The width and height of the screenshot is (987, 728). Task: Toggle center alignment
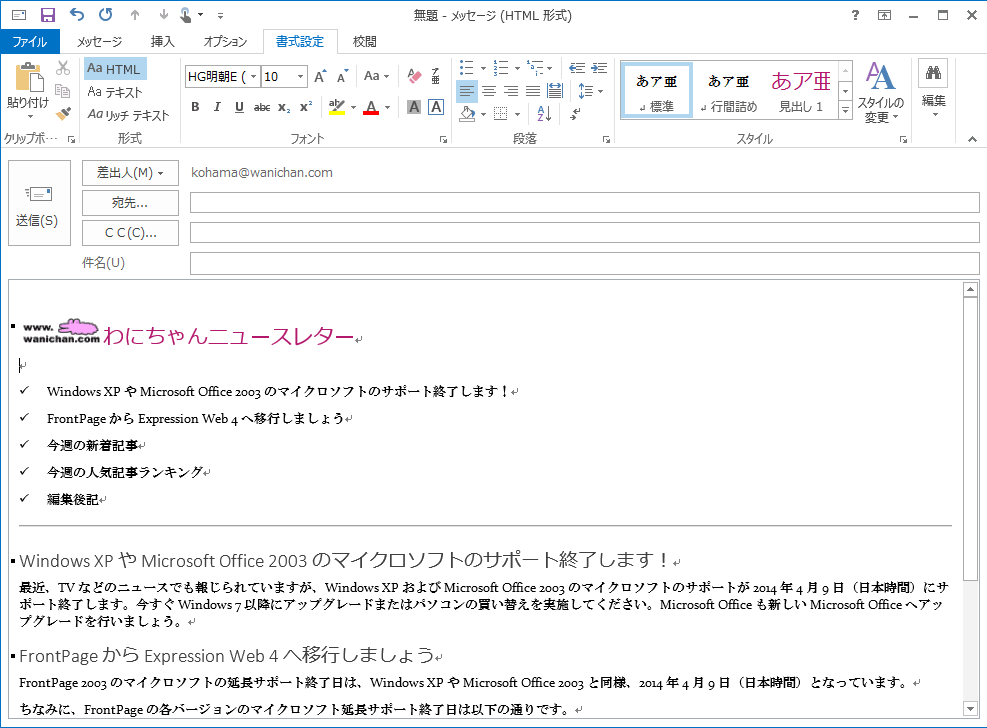489,91
